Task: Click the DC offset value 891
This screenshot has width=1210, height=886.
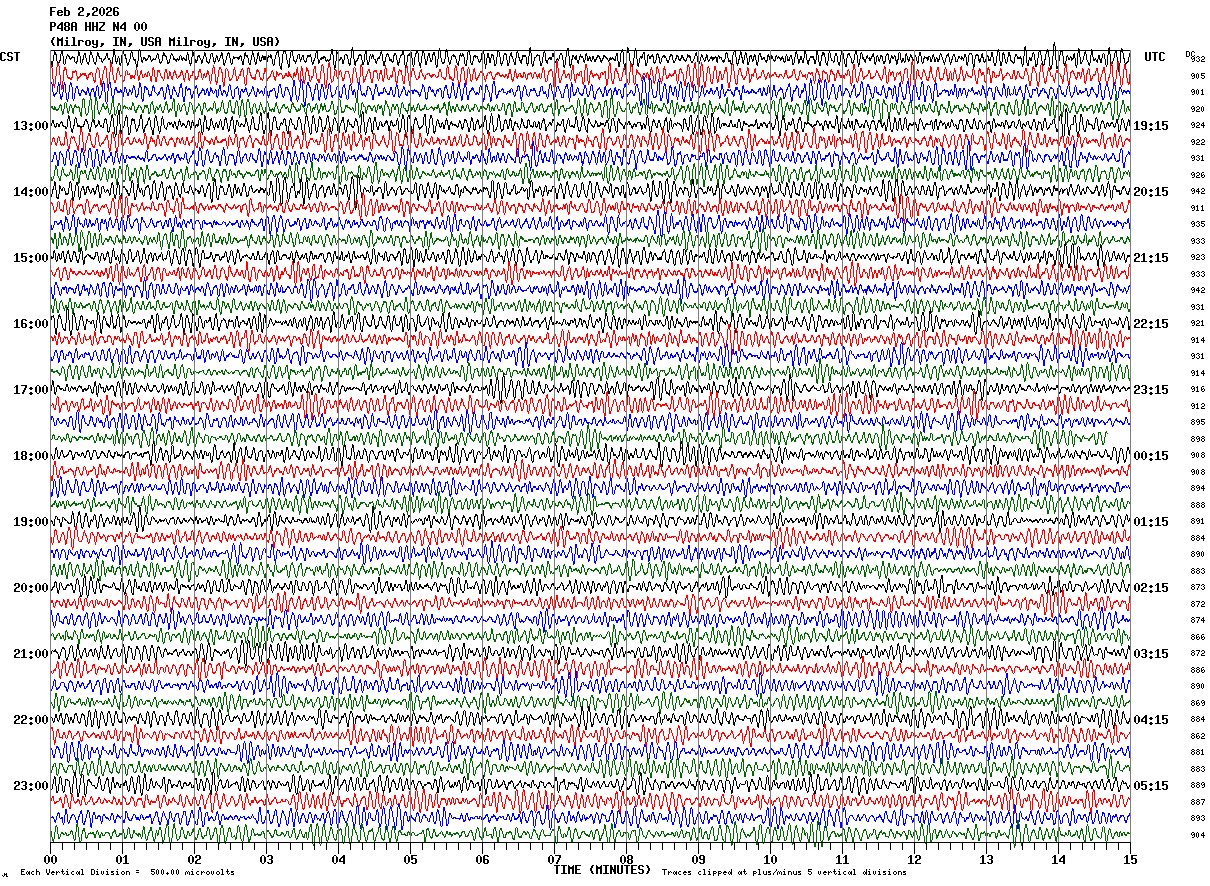Action: coord(1197,522)
